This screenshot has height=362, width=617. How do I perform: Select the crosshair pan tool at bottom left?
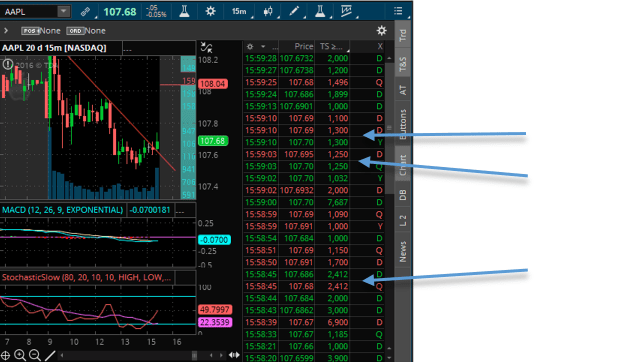coord(6,356)
